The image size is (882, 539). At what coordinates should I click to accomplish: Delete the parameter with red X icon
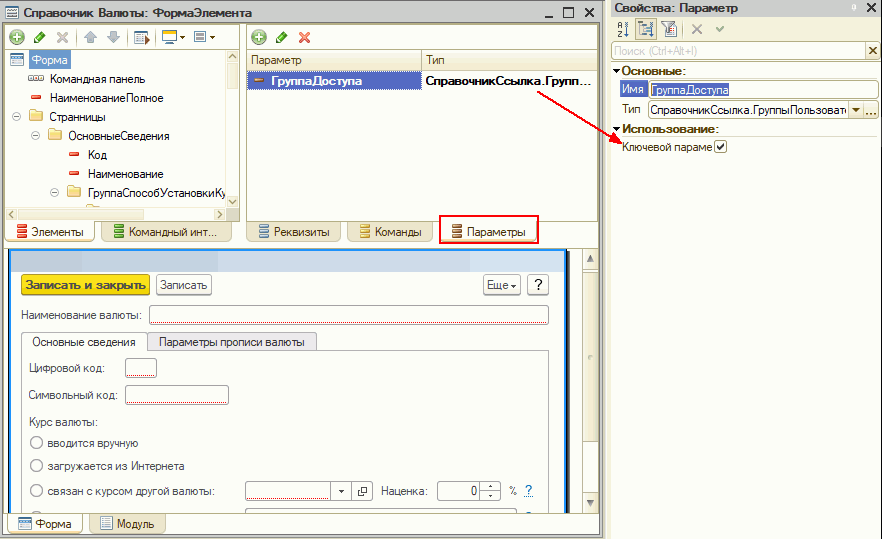(304, 37)
